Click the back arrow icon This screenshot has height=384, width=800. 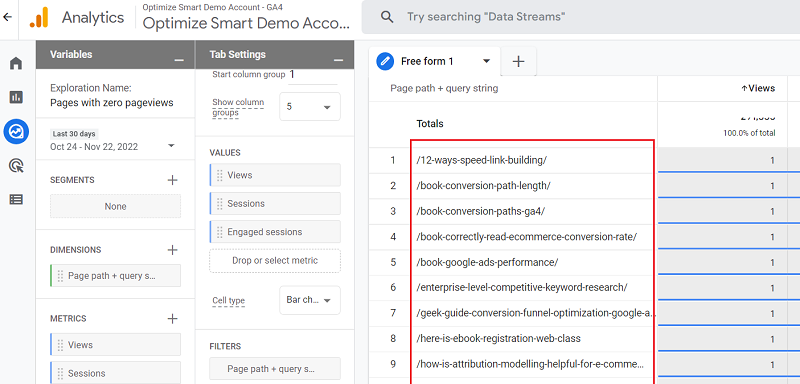point(7,17)
